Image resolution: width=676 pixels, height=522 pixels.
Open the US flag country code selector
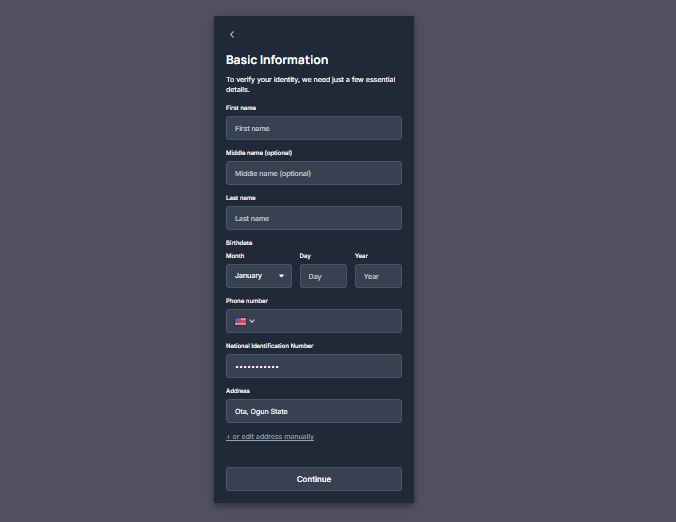coord(244,321)
